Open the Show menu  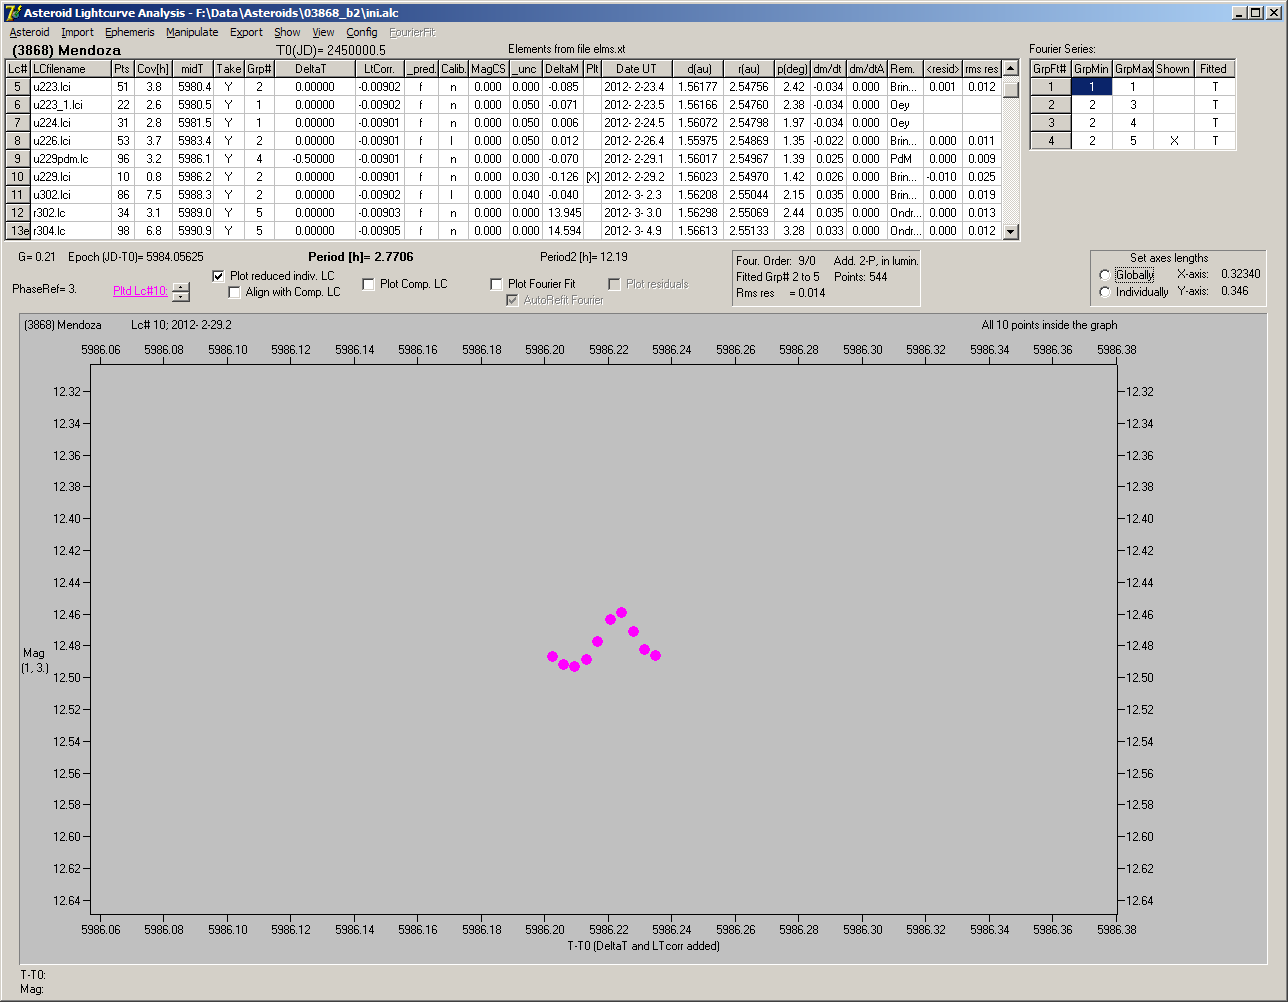pos(287,32)
